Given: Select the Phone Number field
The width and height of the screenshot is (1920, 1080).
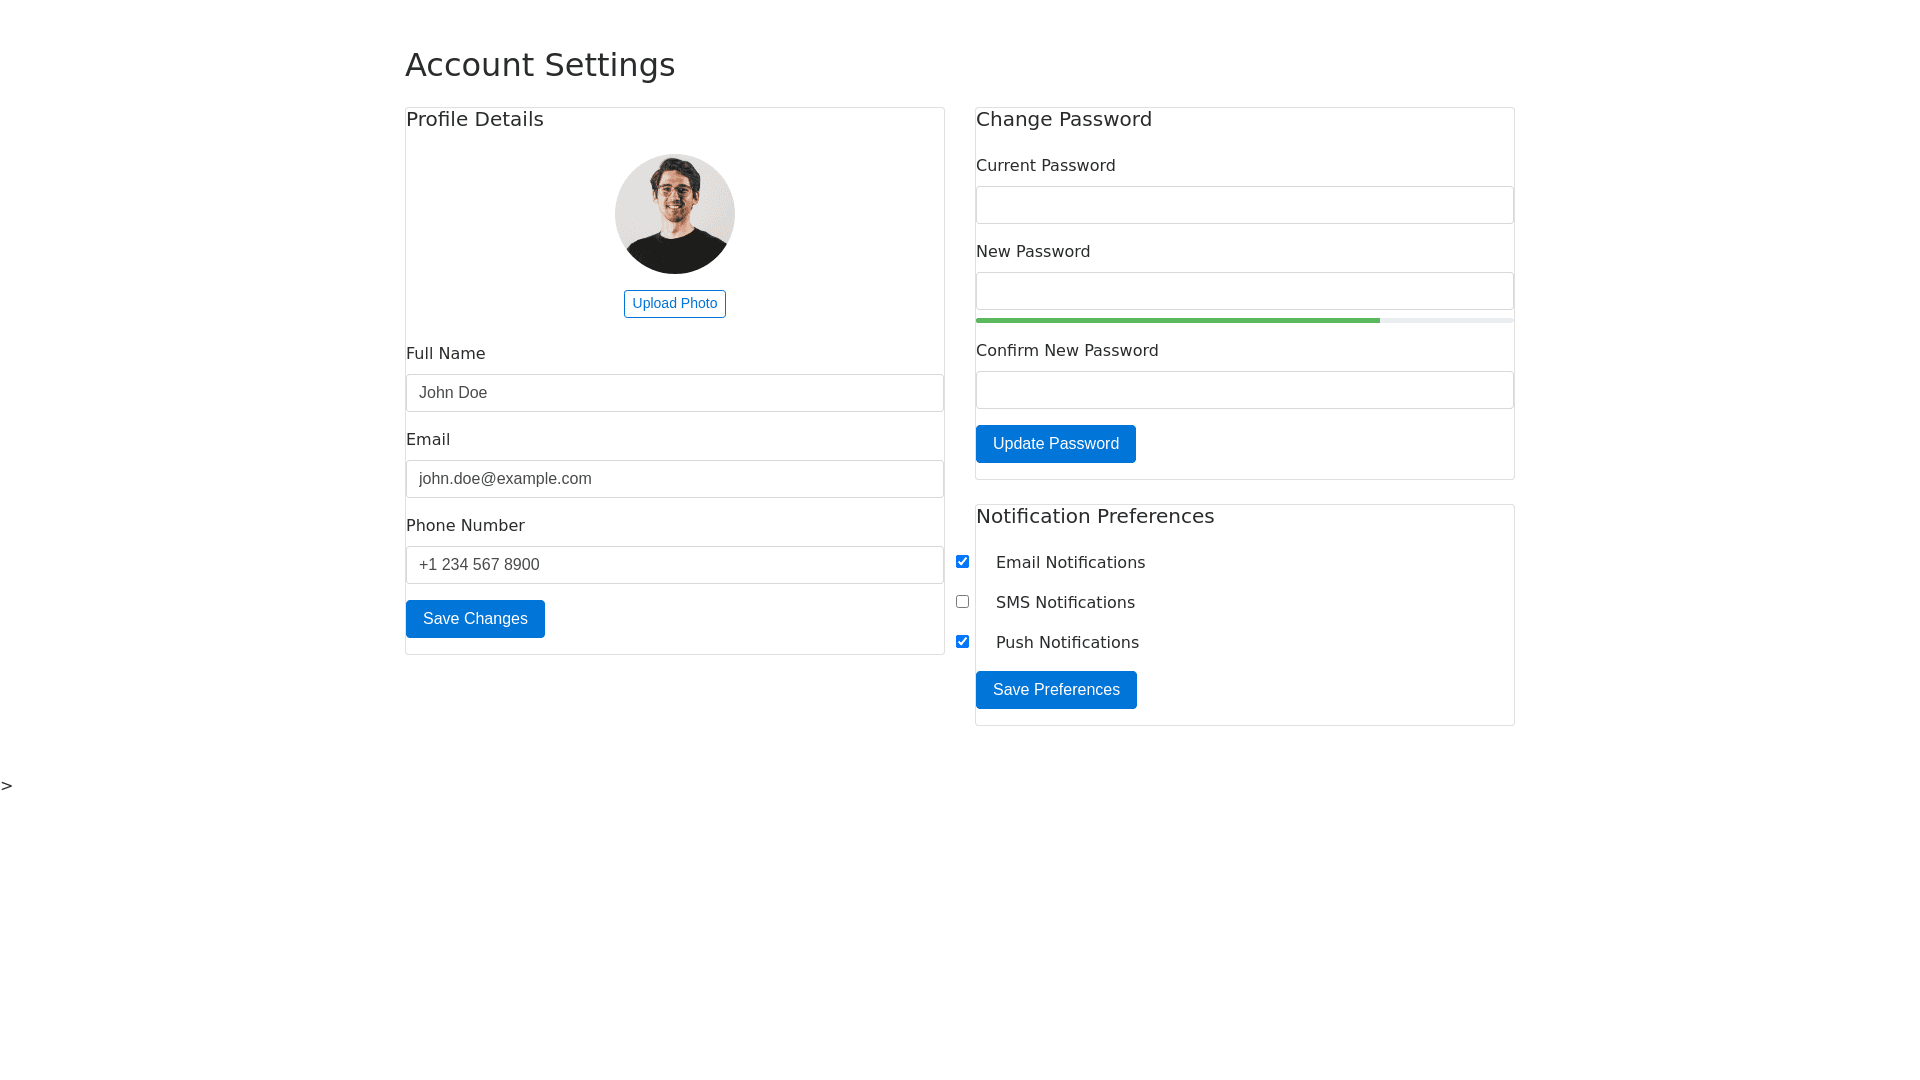Looking at the screenshot, I should pyautogui.click(x=674, y=565).
